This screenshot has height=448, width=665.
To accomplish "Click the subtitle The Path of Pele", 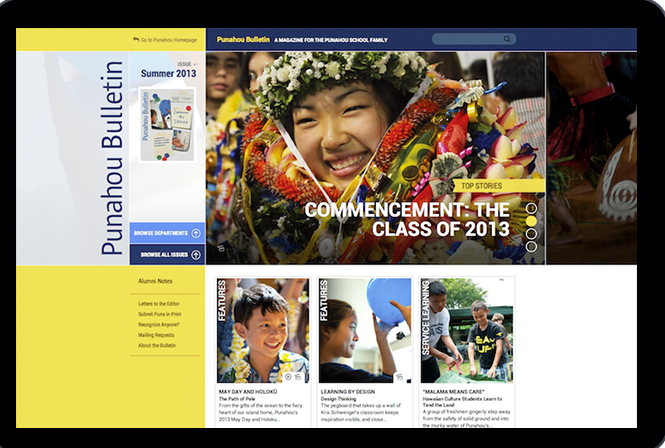I will 237,399.
